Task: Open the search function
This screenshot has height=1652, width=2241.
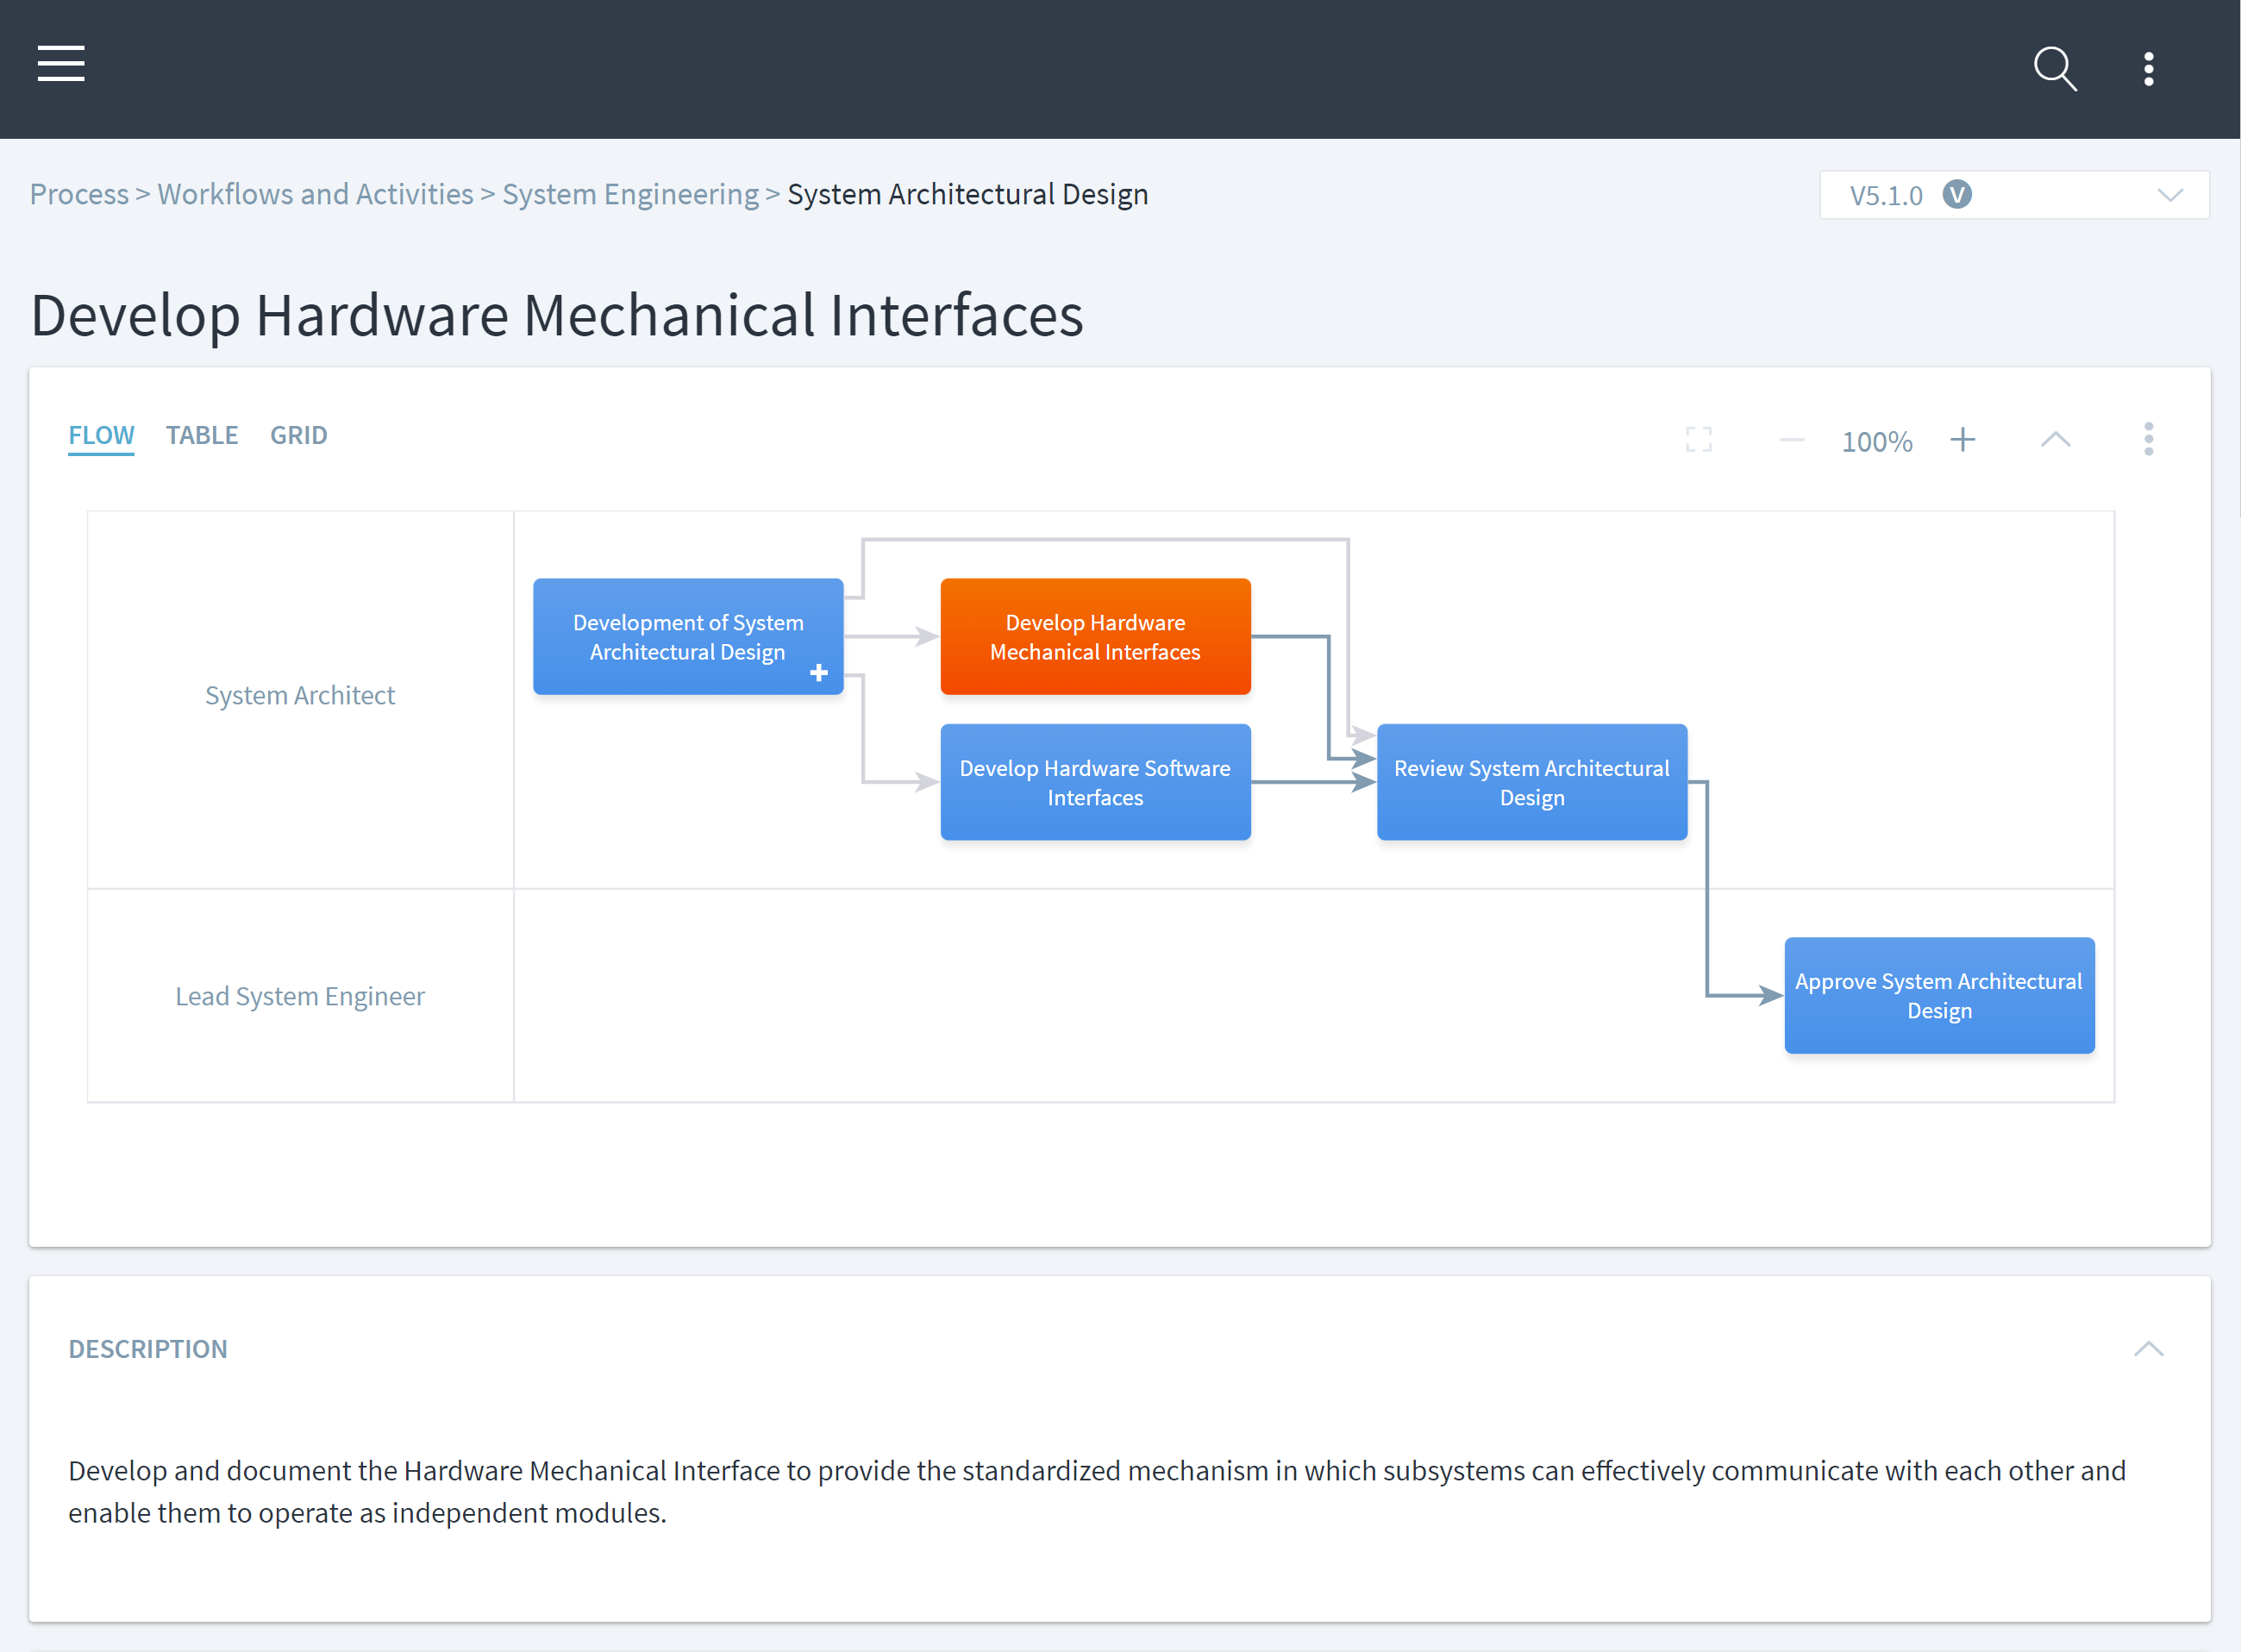Action: click(x=2054, y=68)
